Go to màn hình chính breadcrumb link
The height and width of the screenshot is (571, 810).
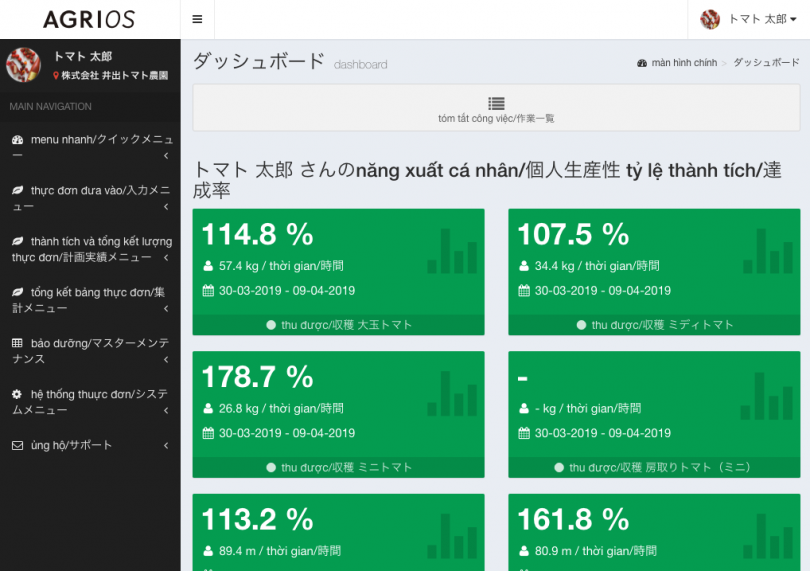coord(684,63)
